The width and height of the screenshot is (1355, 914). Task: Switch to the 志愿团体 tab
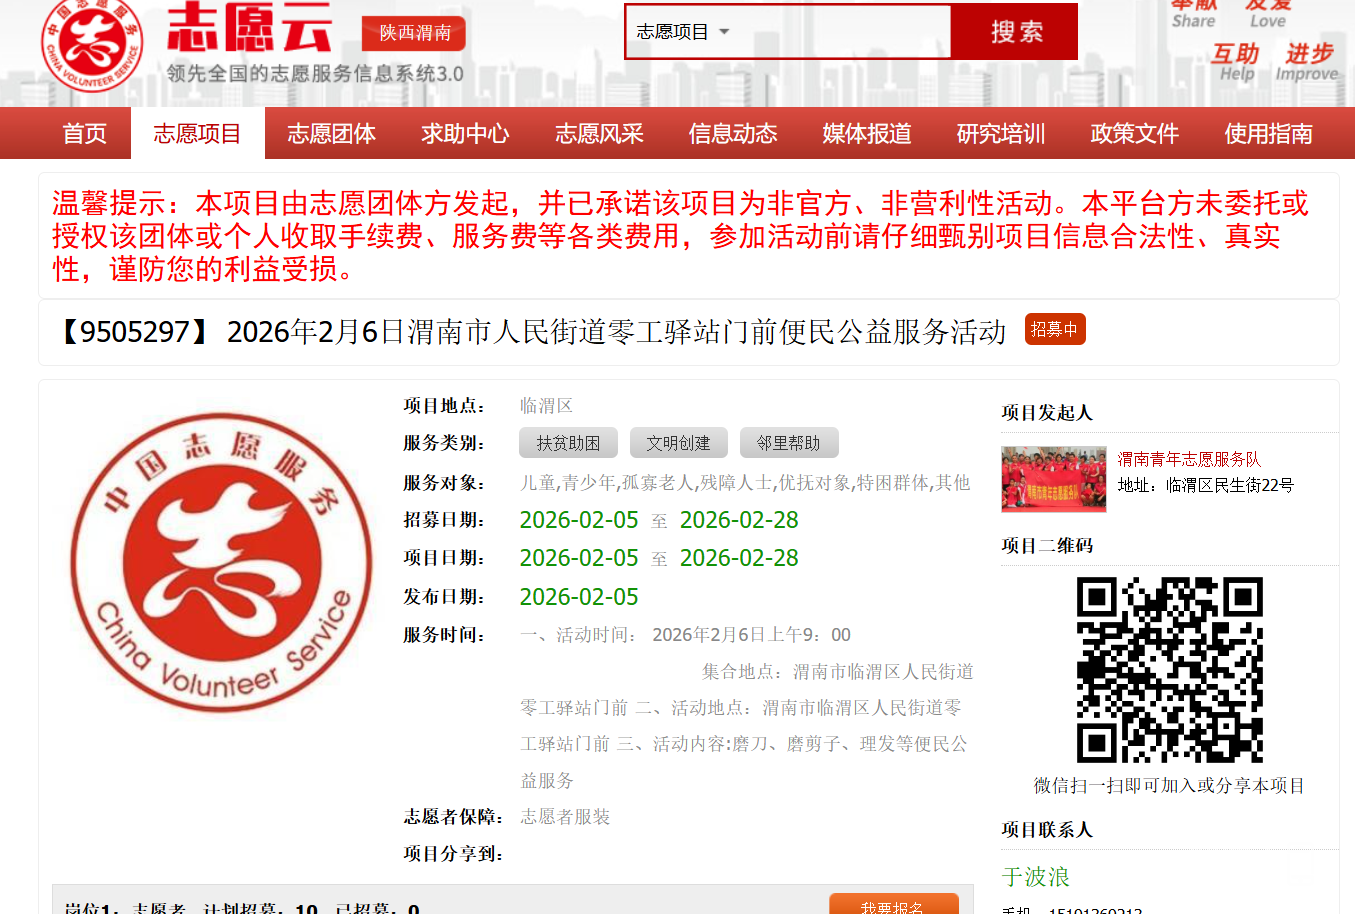point(330,133)
